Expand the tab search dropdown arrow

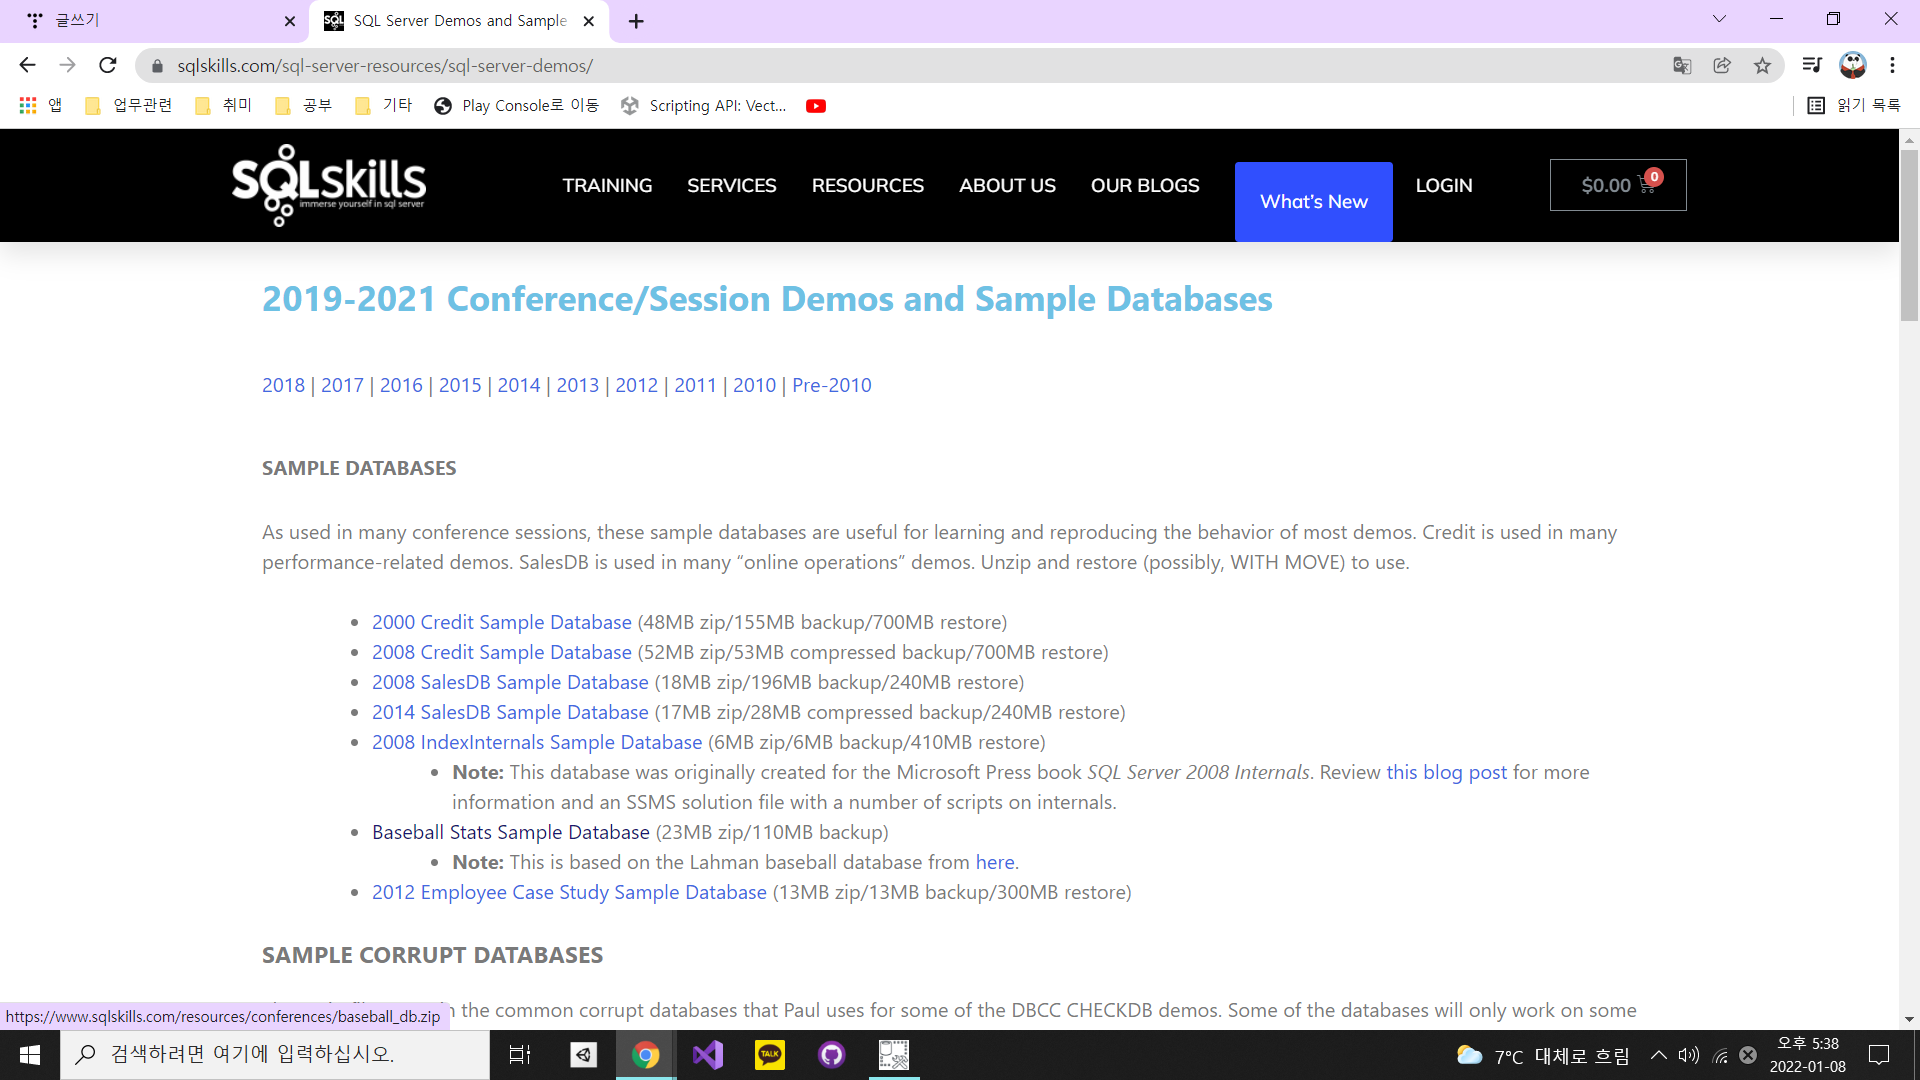pos(1719,19)
